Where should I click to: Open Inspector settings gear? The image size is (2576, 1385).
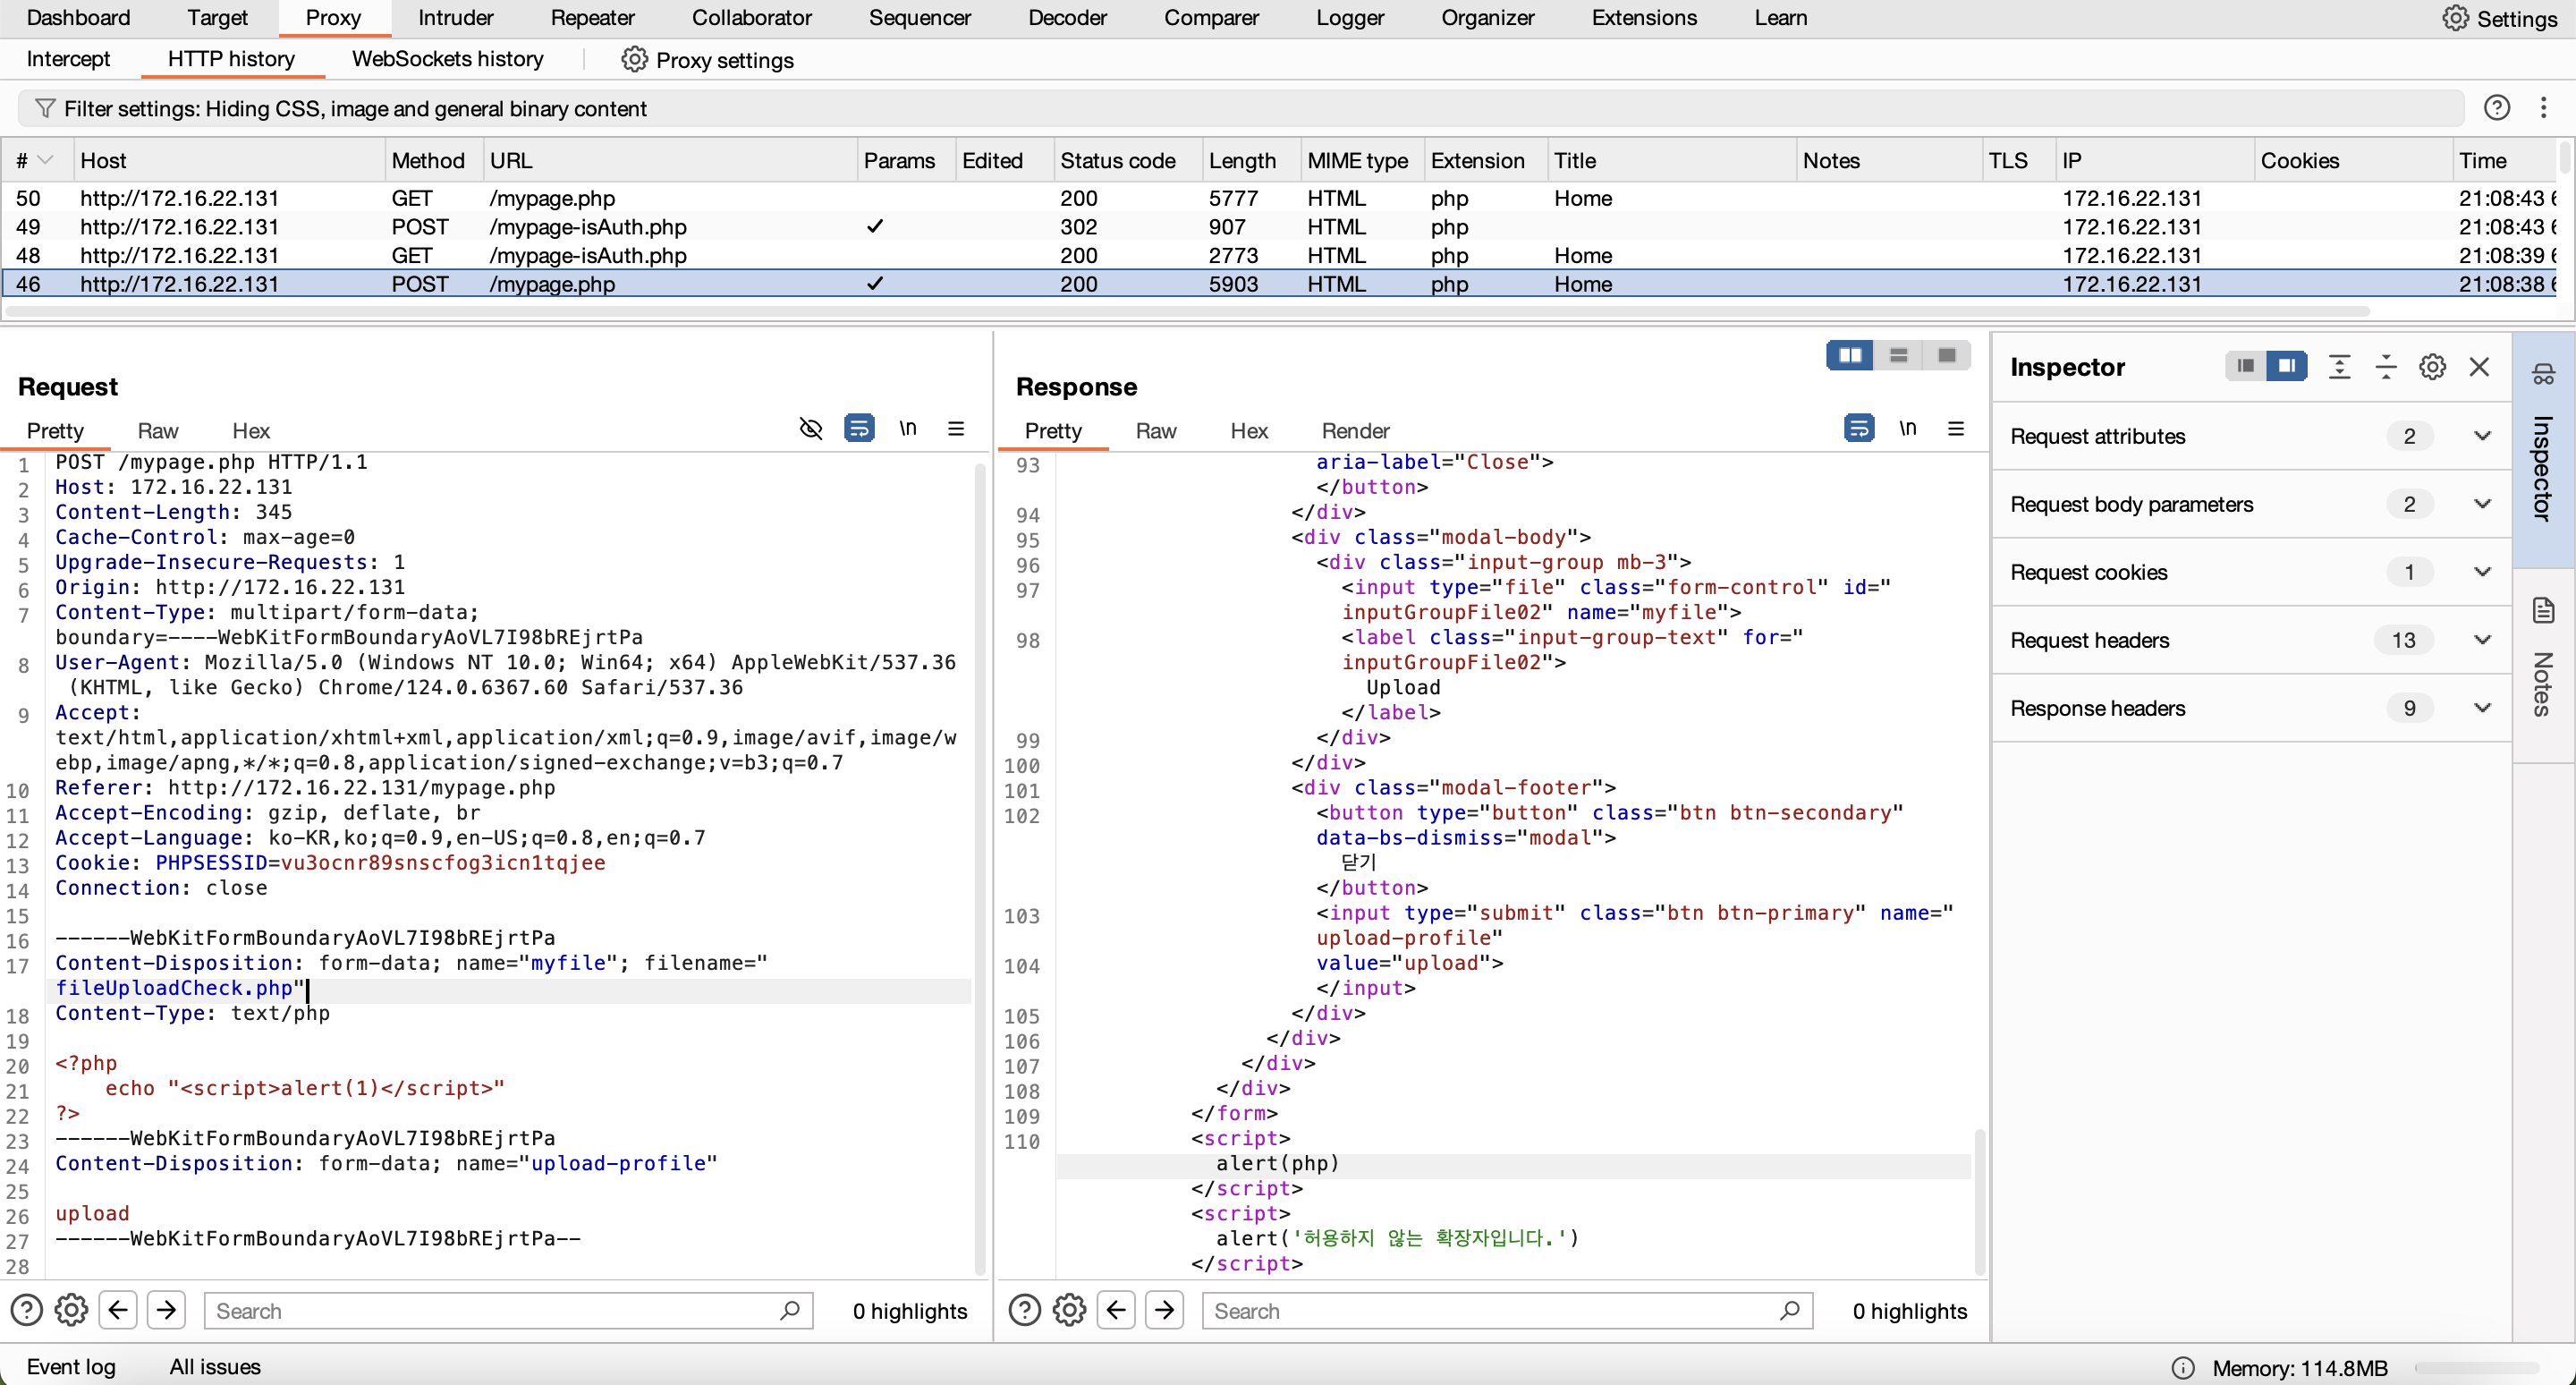coord(2432,367)
